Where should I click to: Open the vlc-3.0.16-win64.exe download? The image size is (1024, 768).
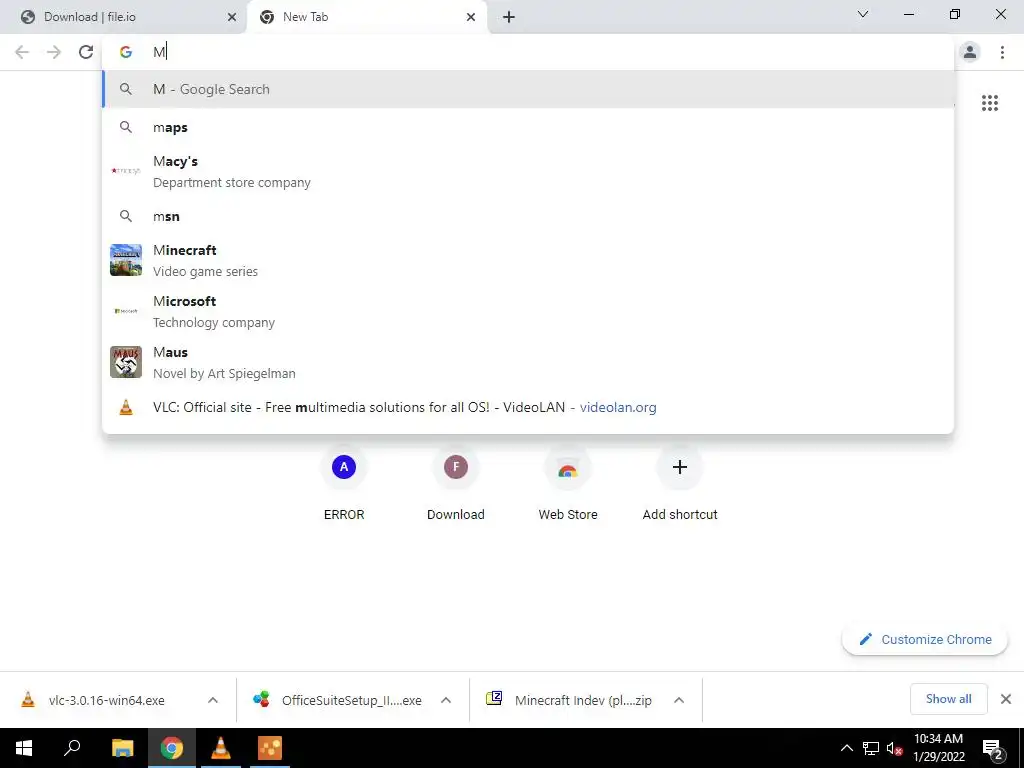click(108, 700)
